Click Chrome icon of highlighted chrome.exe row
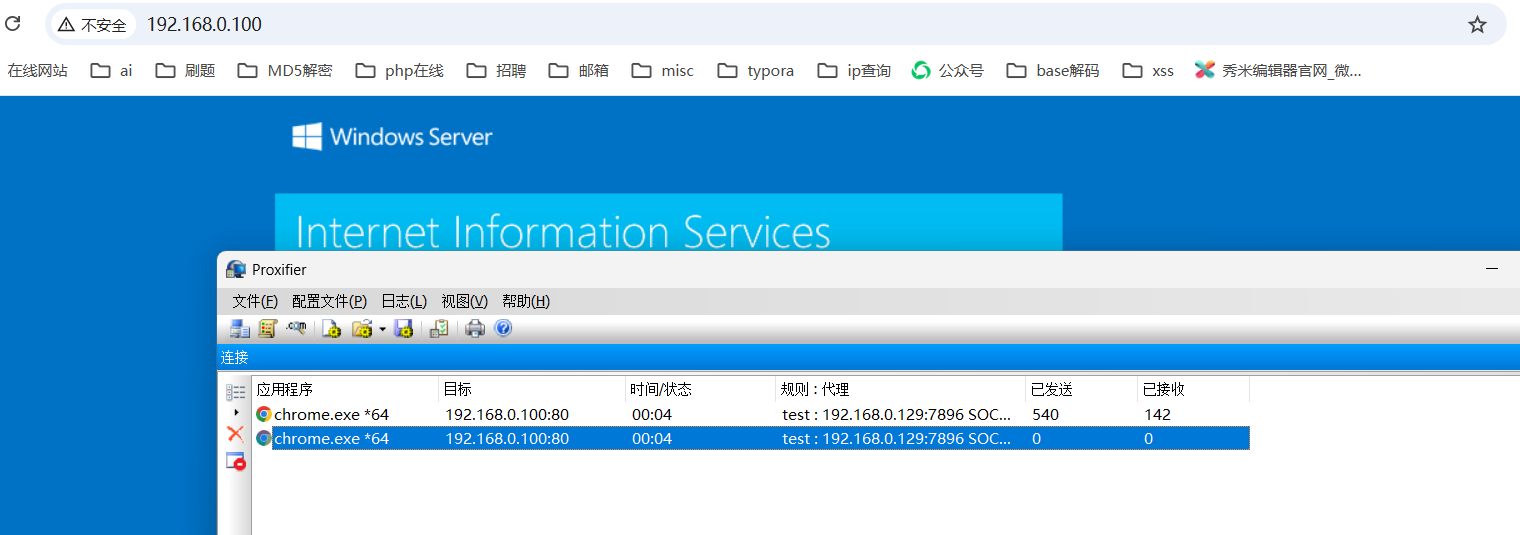Viewport: 1520px width, 535px height. tap(264, 438)
